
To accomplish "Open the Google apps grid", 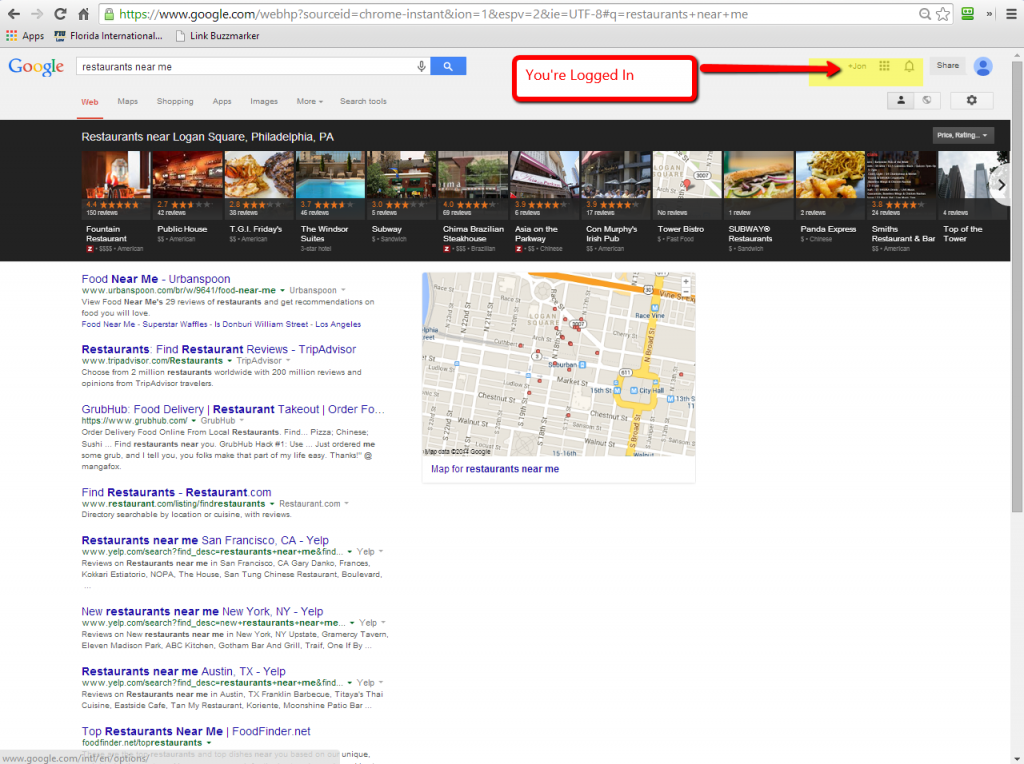I will (884, 66).
